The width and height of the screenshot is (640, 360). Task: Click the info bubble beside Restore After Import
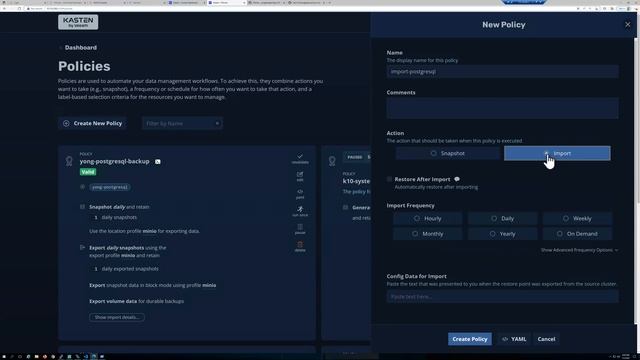coord(457,179)
